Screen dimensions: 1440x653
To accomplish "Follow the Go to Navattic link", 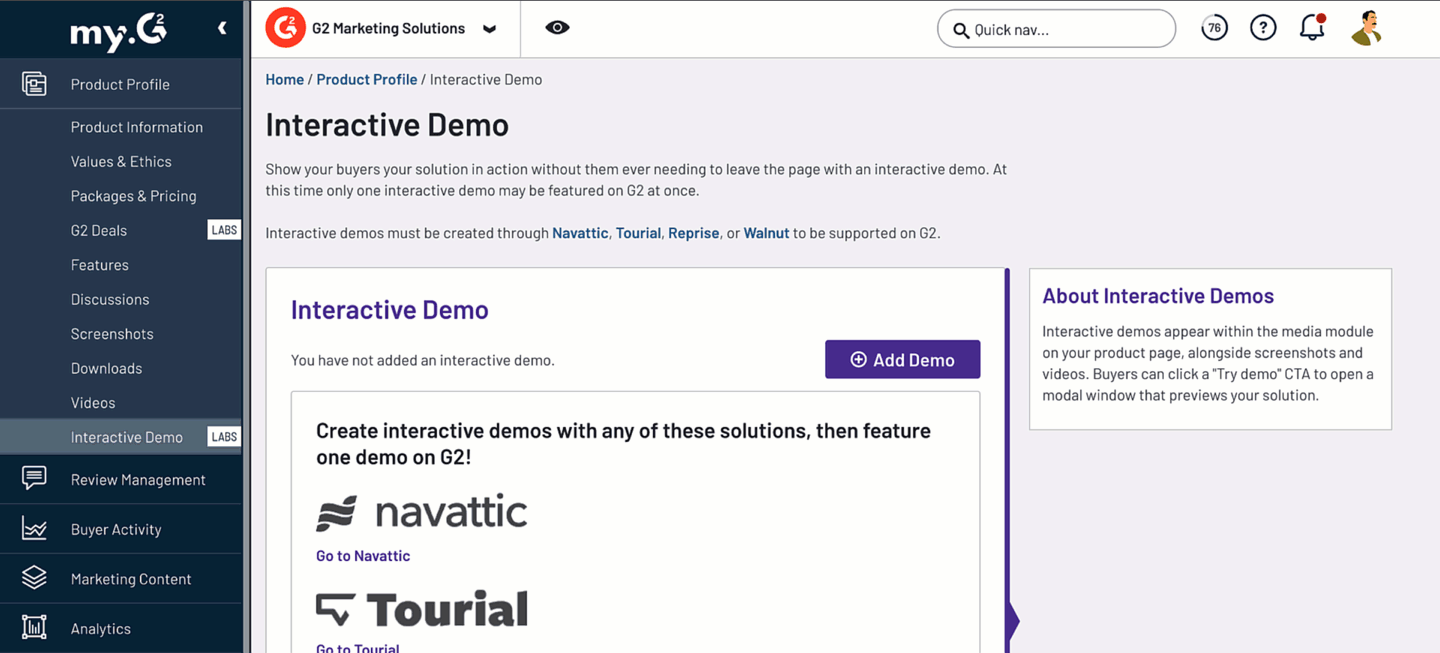I will (x=363, y=556).
